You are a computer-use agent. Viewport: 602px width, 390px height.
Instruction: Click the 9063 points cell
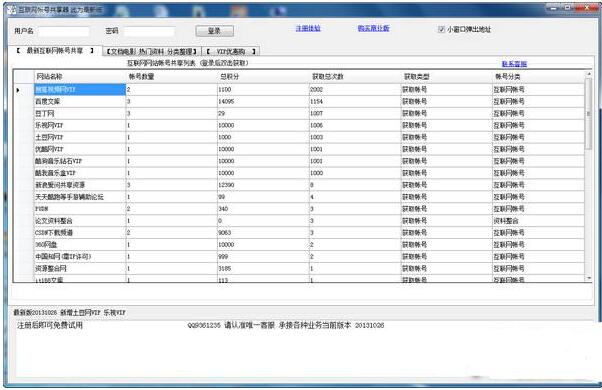(263, 233)
